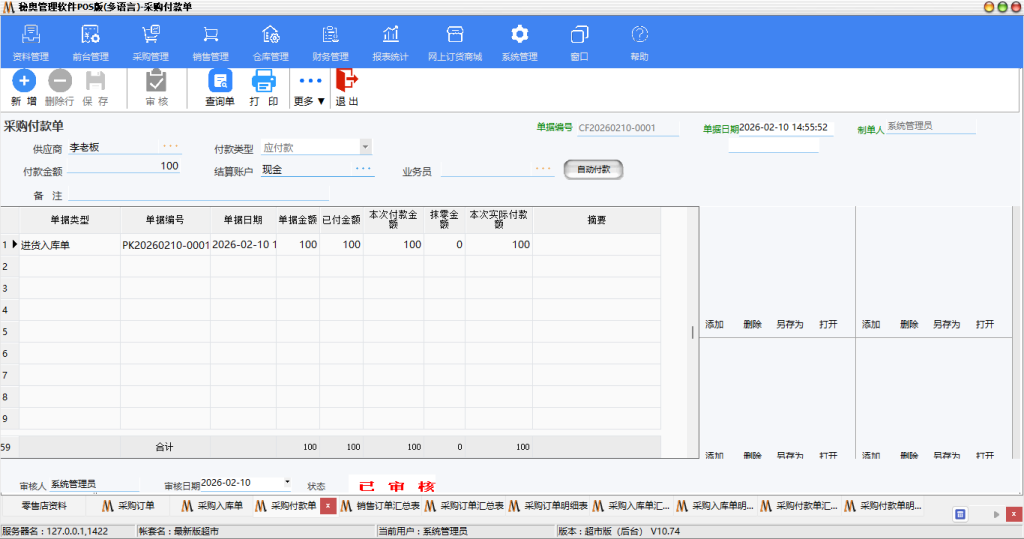1024x539 pixels.
Task: Click the 供应商 lookup ellipsis button
Action: 171,147
